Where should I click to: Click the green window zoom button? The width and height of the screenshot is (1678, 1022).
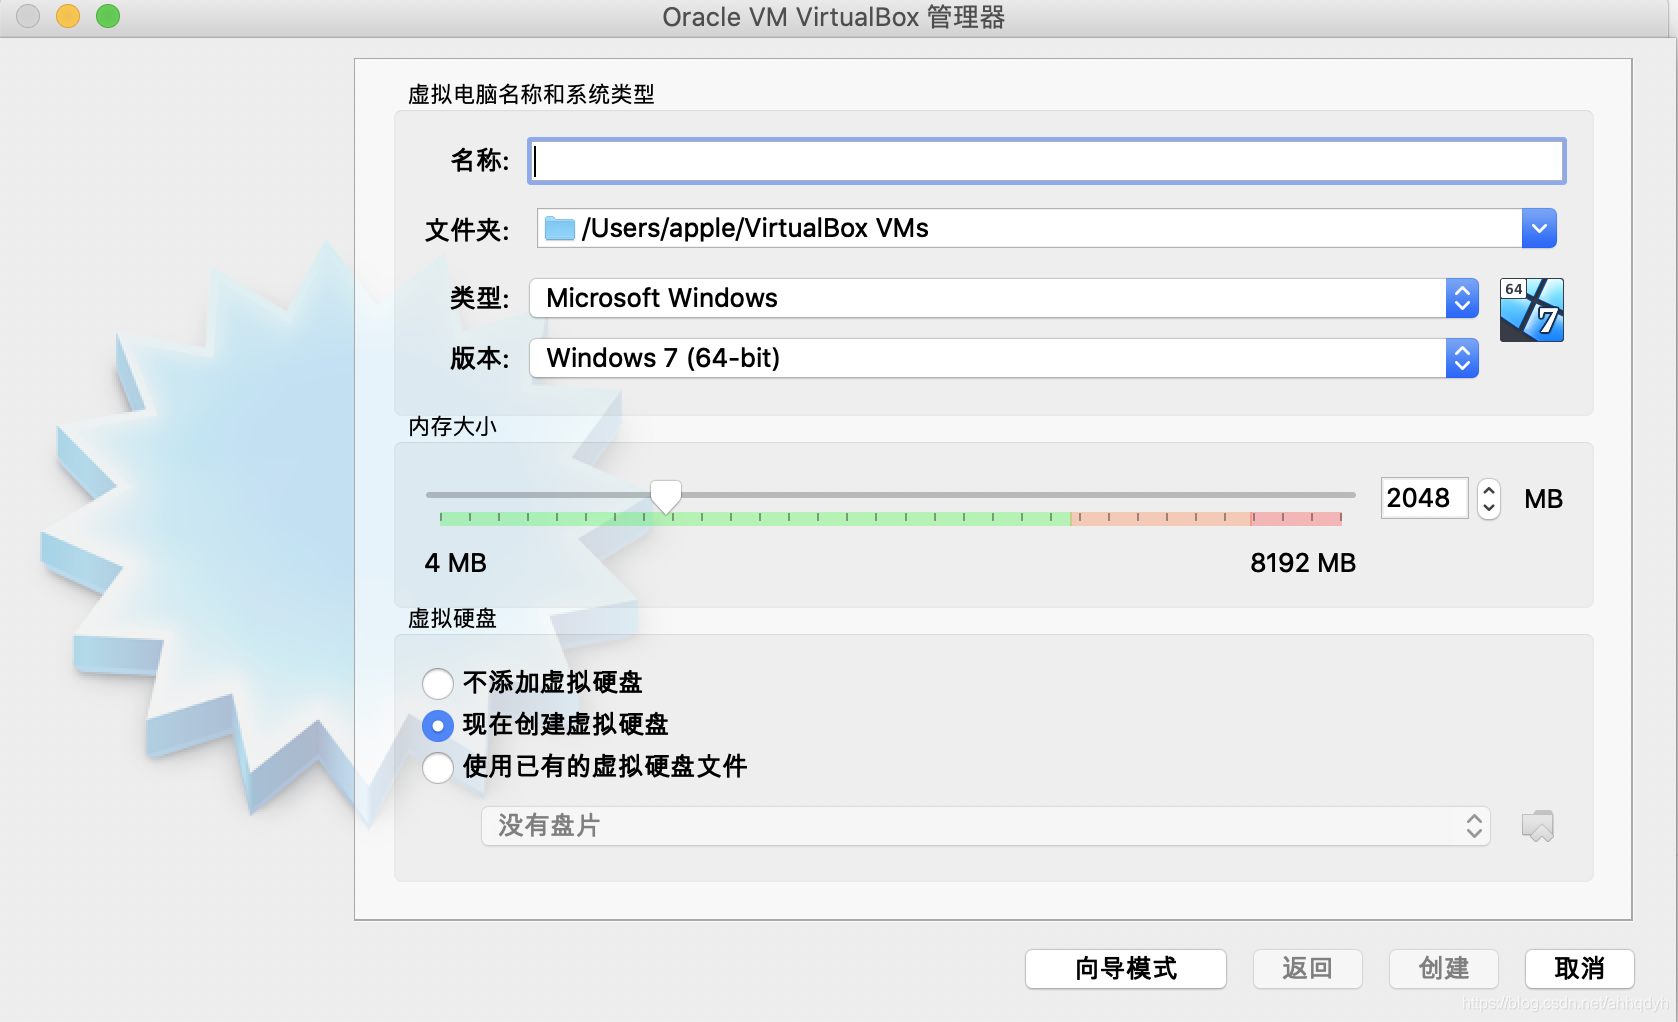point(108,16)
